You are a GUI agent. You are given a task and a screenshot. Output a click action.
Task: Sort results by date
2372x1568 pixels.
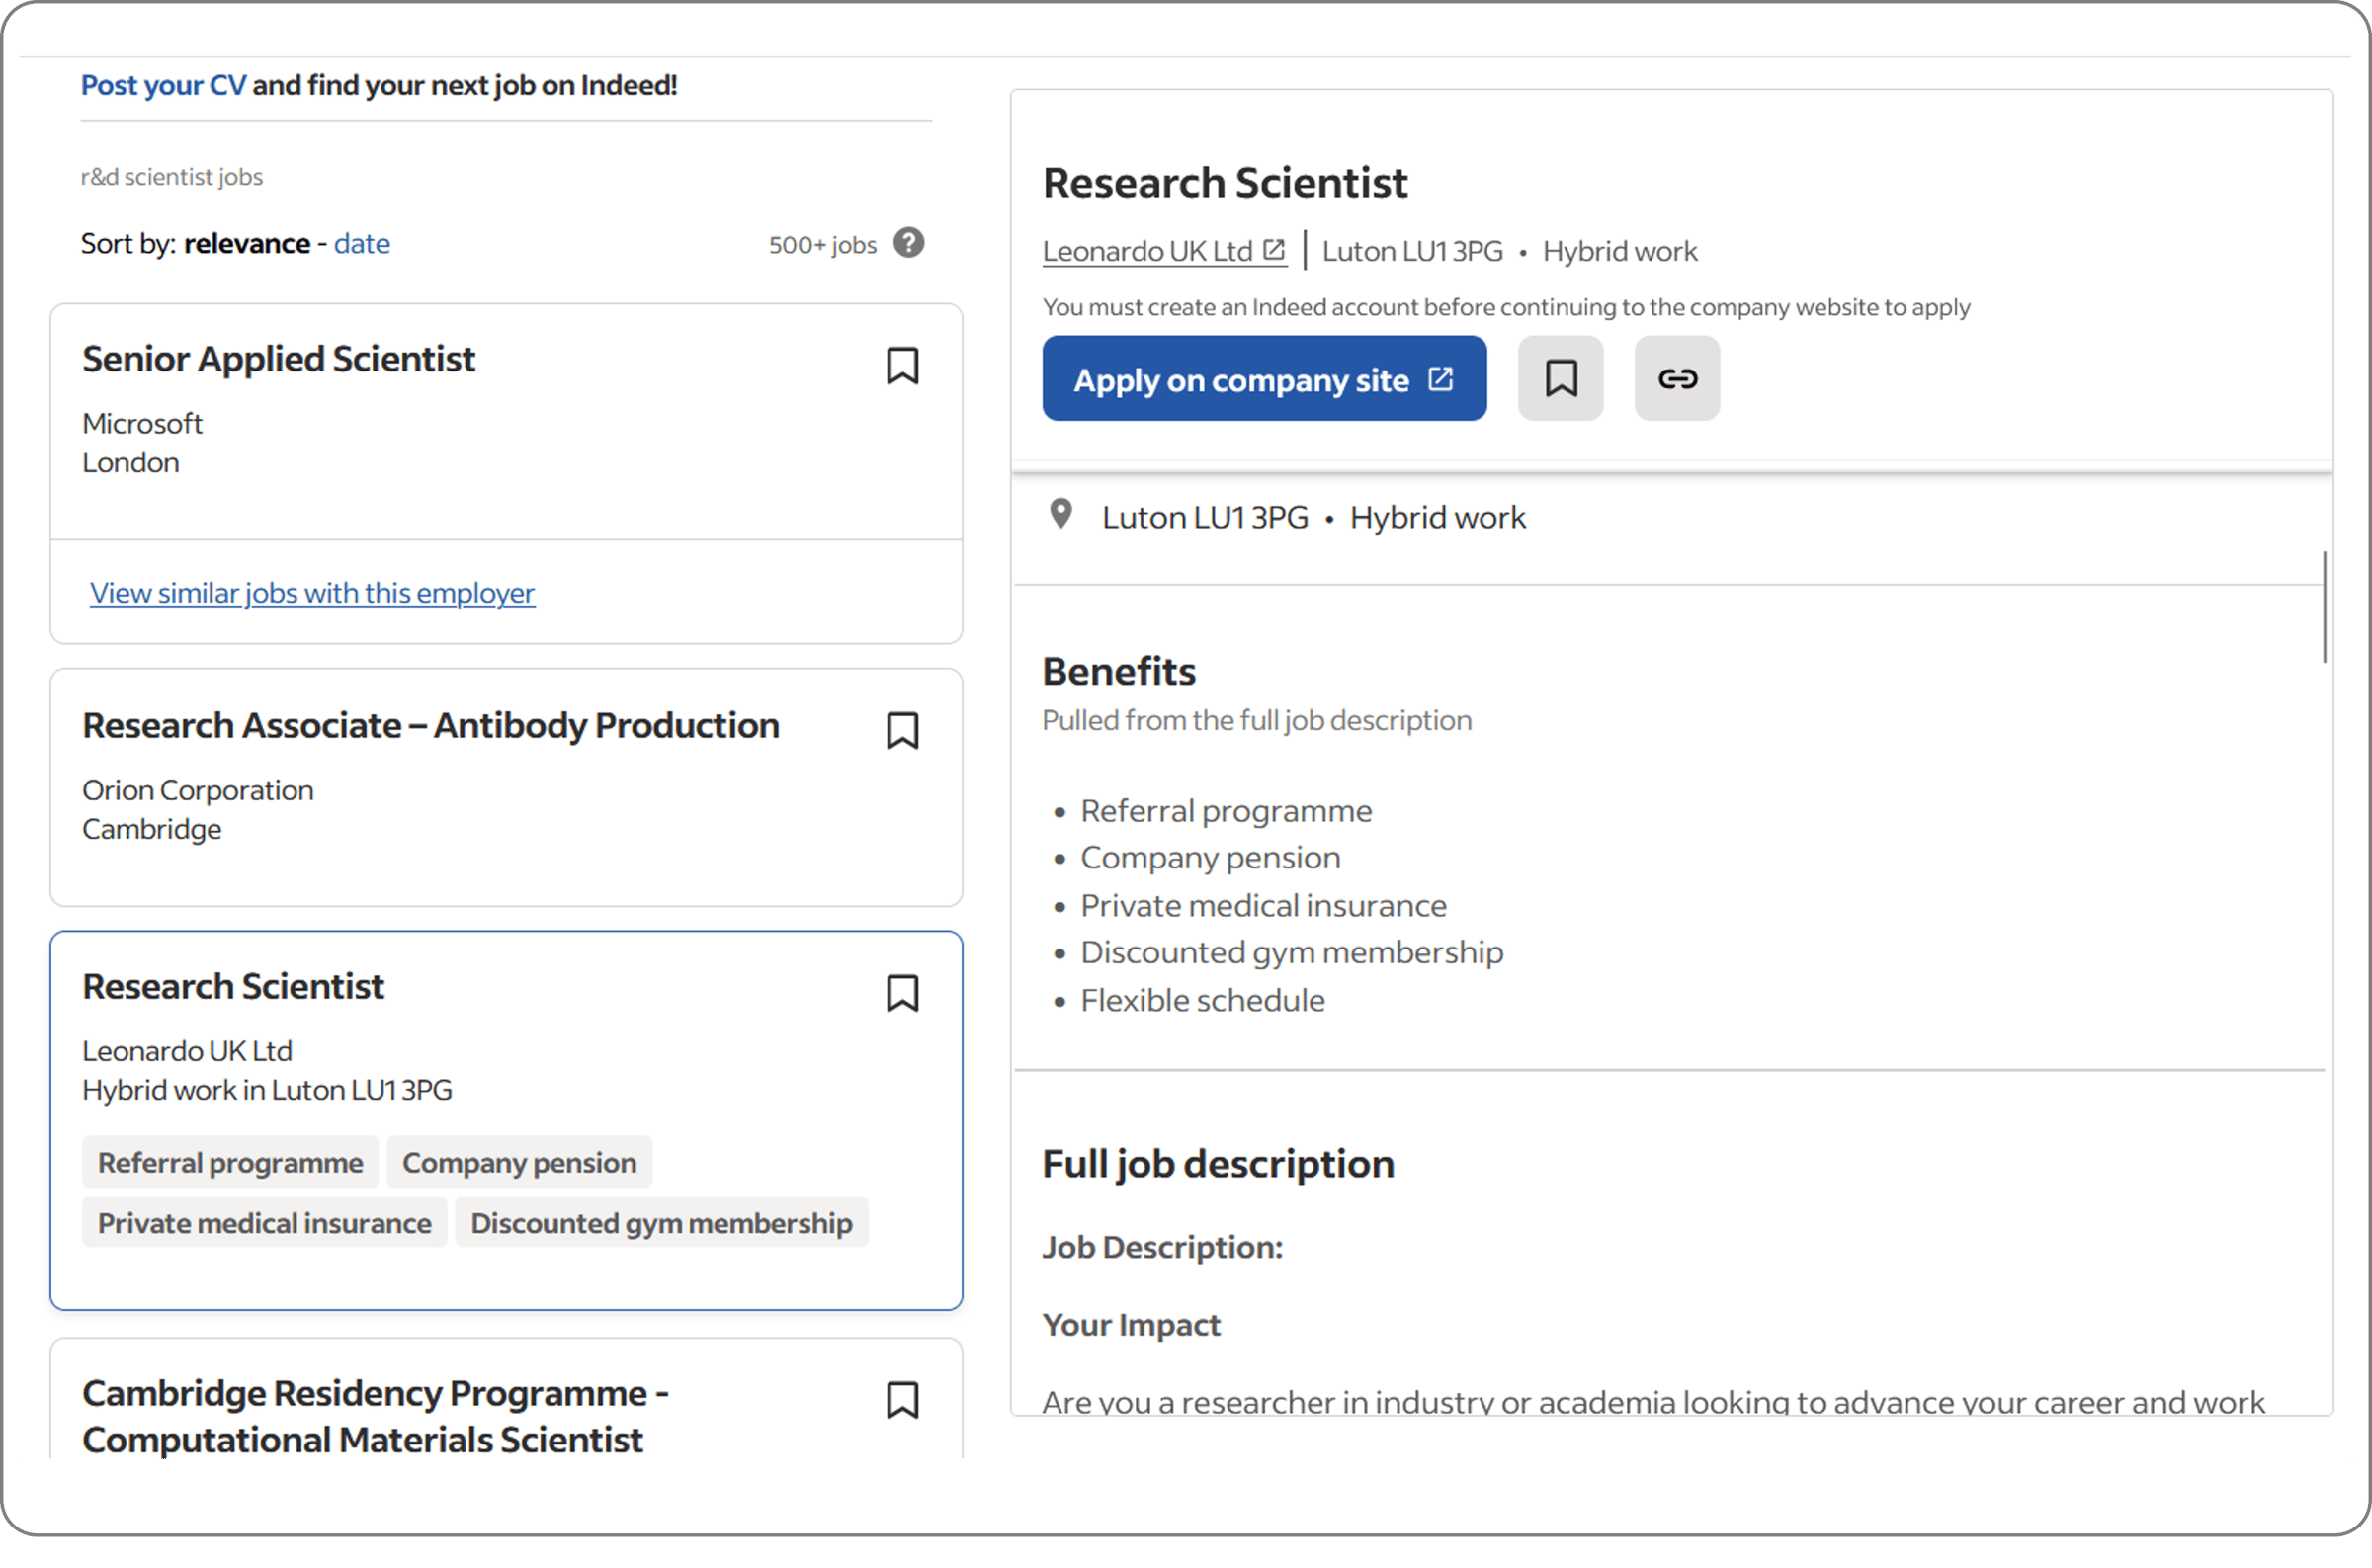(361, 244)
